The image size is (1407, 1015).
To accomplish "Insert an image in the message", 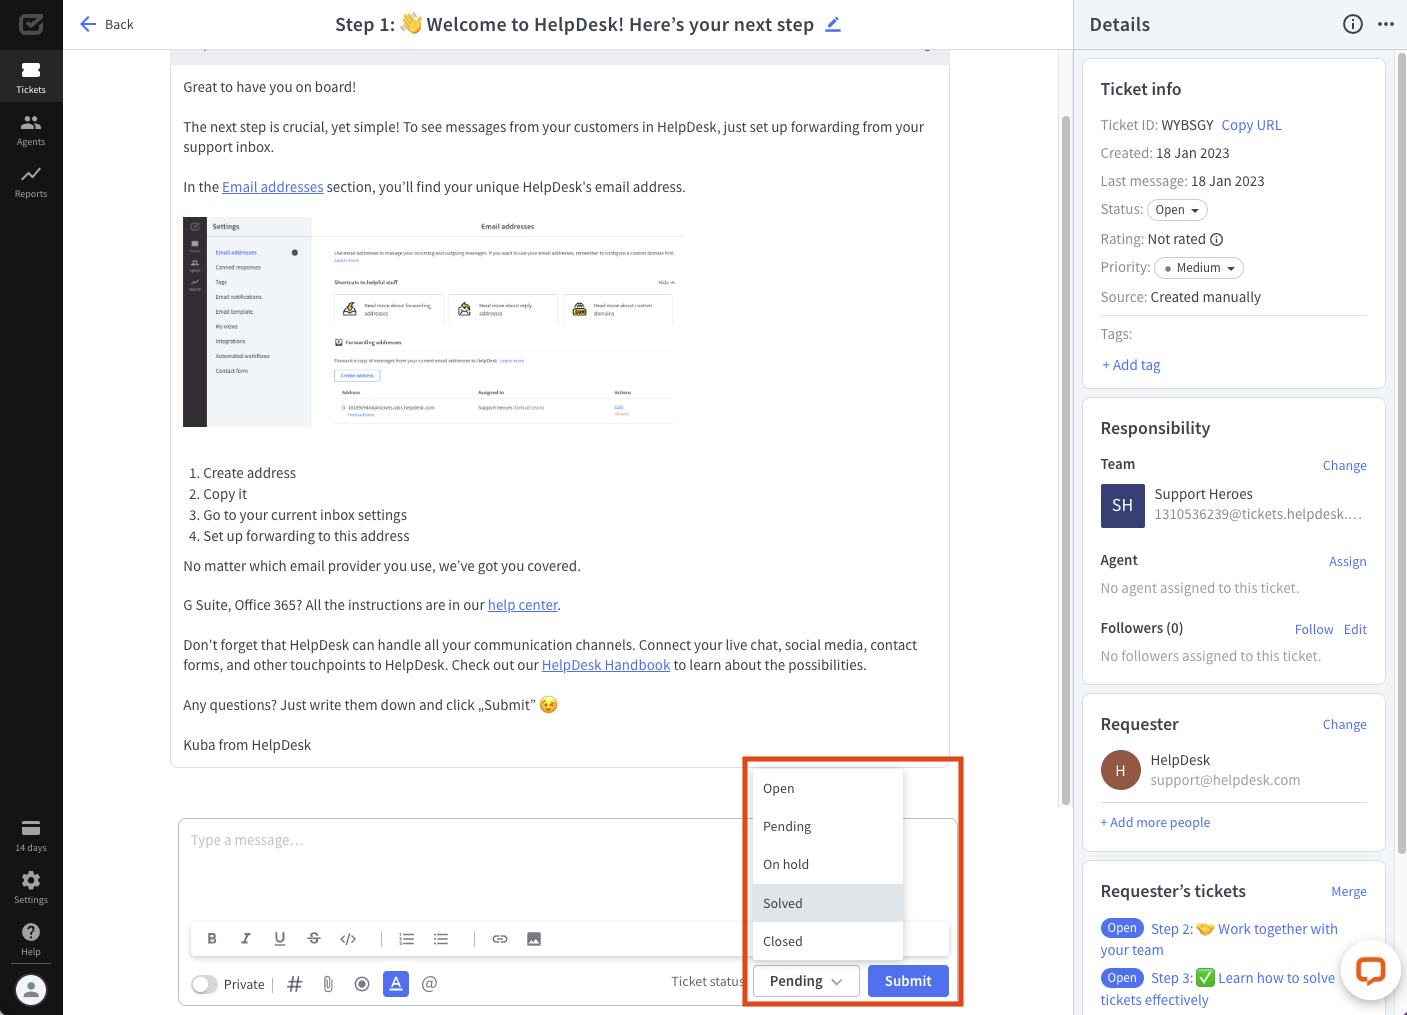I will pyautogui.click(x=534, y=939).
